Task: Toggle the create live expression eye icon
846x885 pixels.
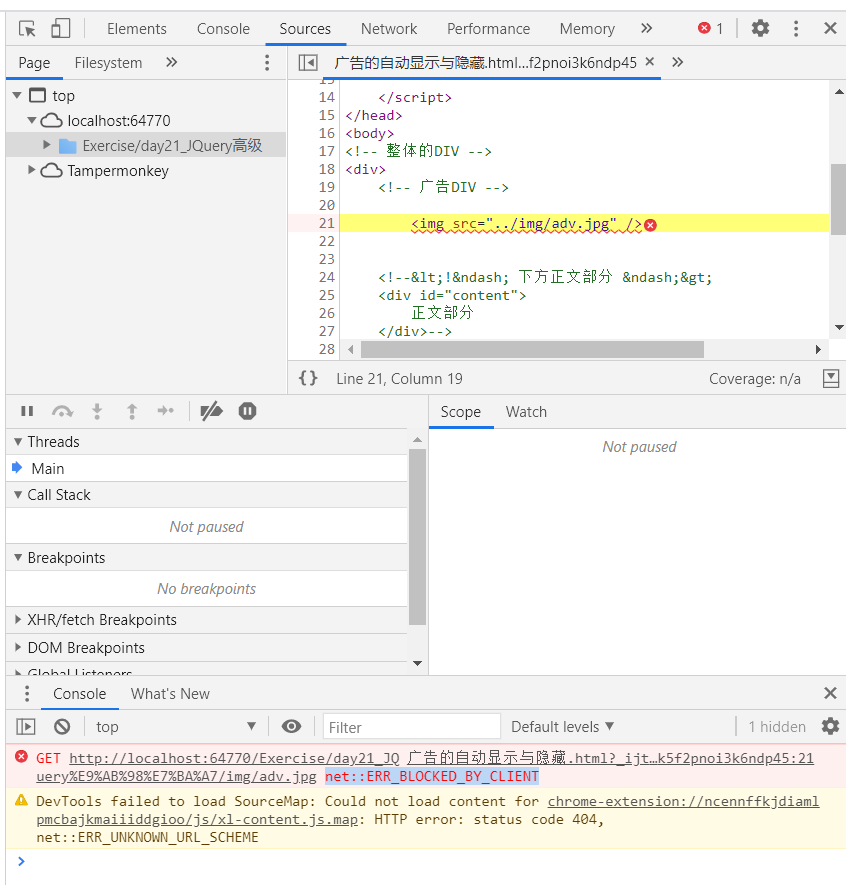Action: [x=289, y=726]
